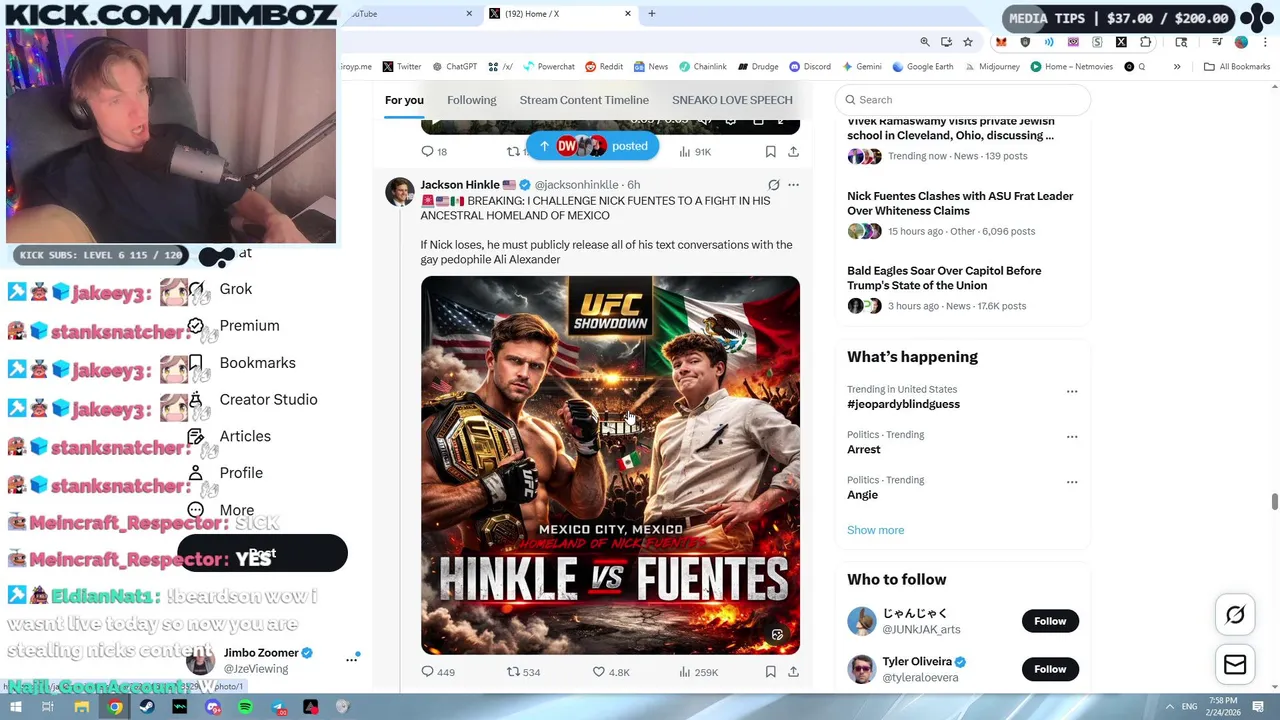The height and width of the screenshot is (720, 1280).
Task: Open a new browser tab
Action: pyautogui.click(x=652, y=14)
